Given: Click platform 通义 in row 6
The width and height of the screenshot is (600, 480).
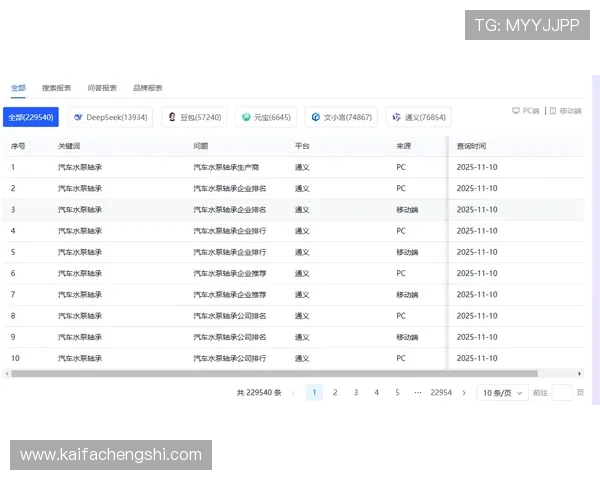Looking at the screenshot, I should coord(302,273).
